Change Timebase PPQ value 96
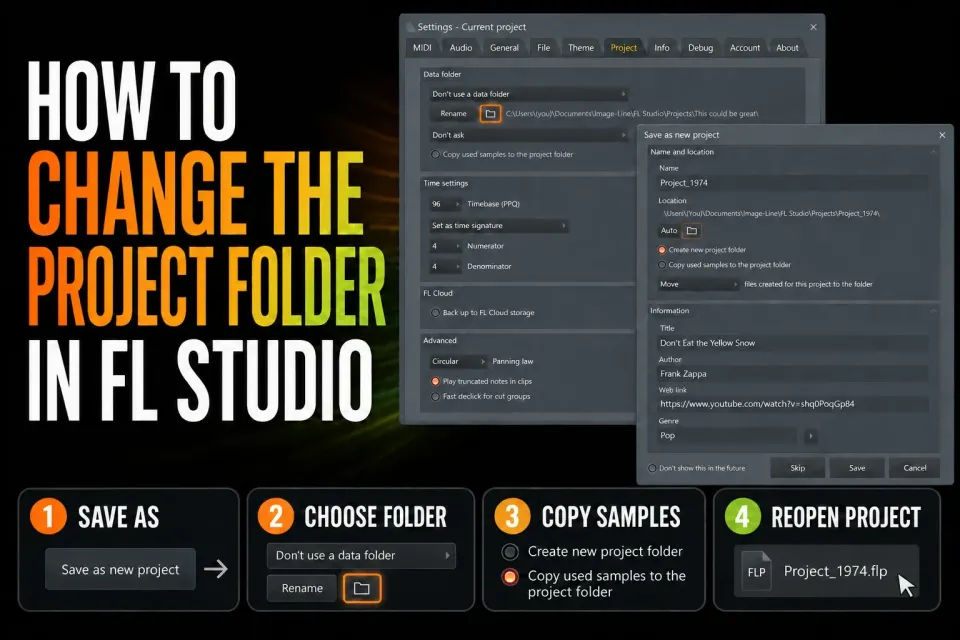 [x=445, y=204]
